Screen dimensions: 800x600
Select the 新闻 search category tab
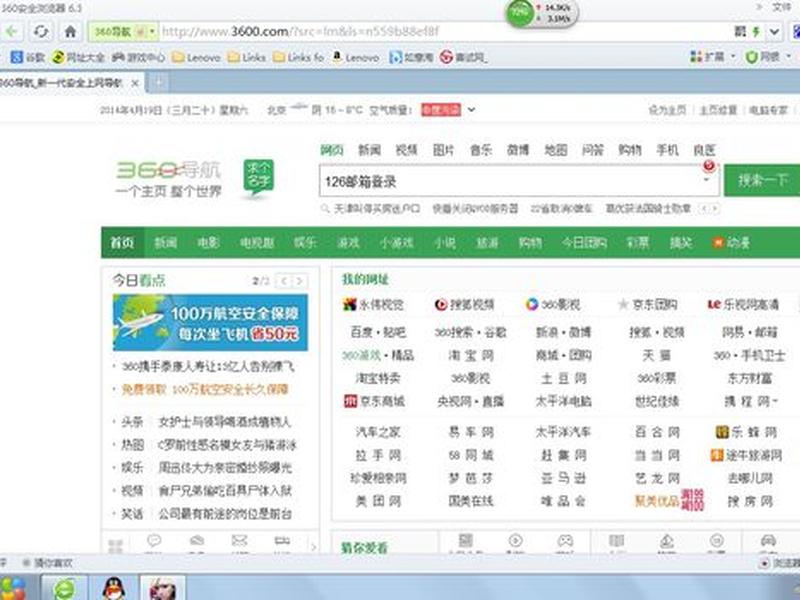tap(369, 149)
